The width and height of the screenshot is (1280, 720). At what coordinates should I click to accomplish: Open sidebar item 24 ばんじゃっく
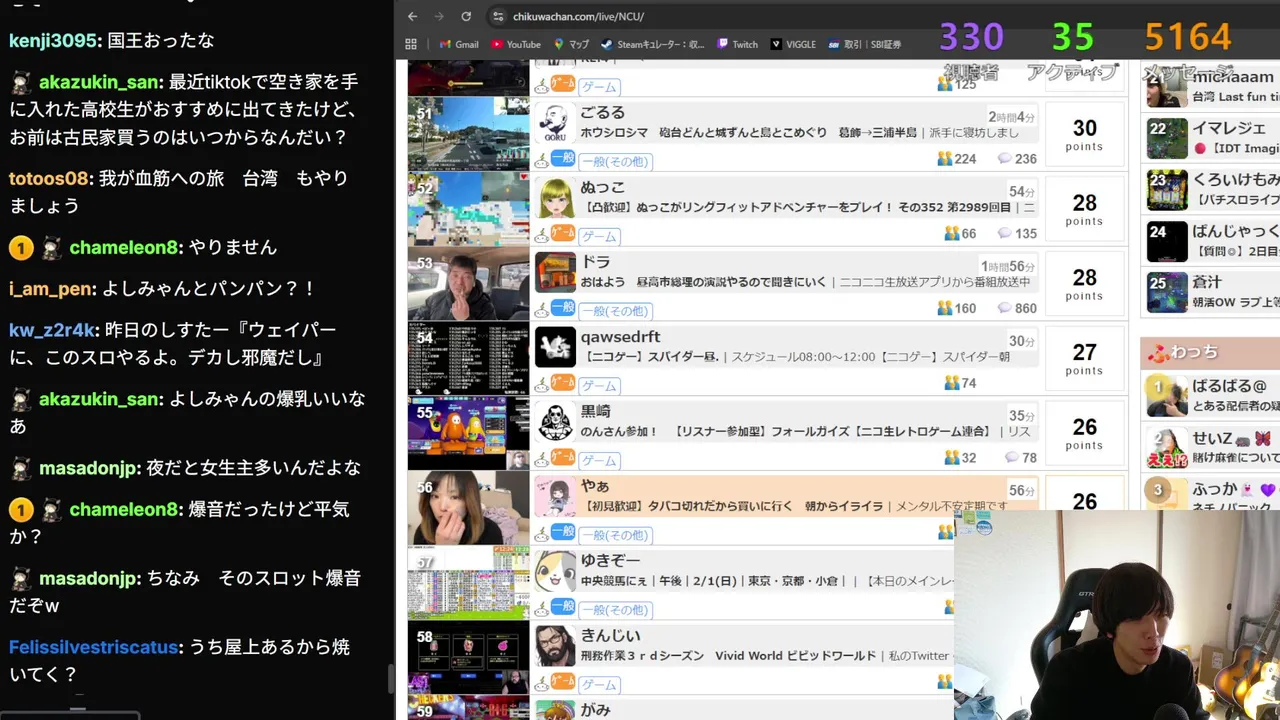pyautogui.click(x=1212, y=241)
